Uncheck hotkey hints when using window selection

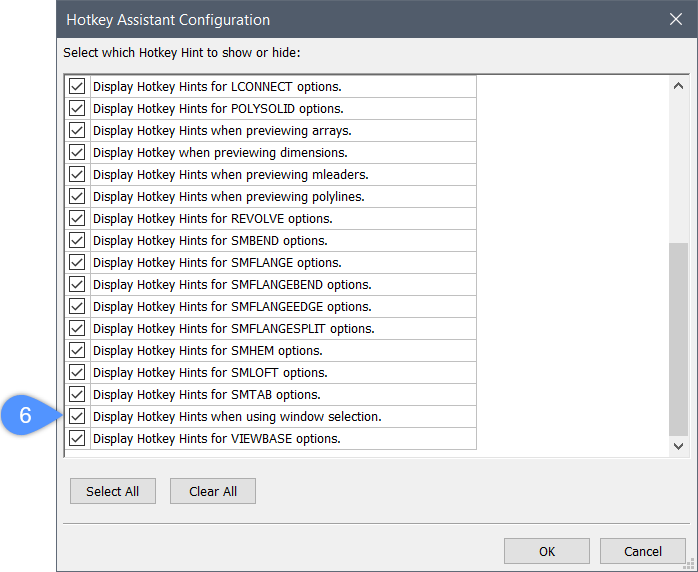click(77, 417)
